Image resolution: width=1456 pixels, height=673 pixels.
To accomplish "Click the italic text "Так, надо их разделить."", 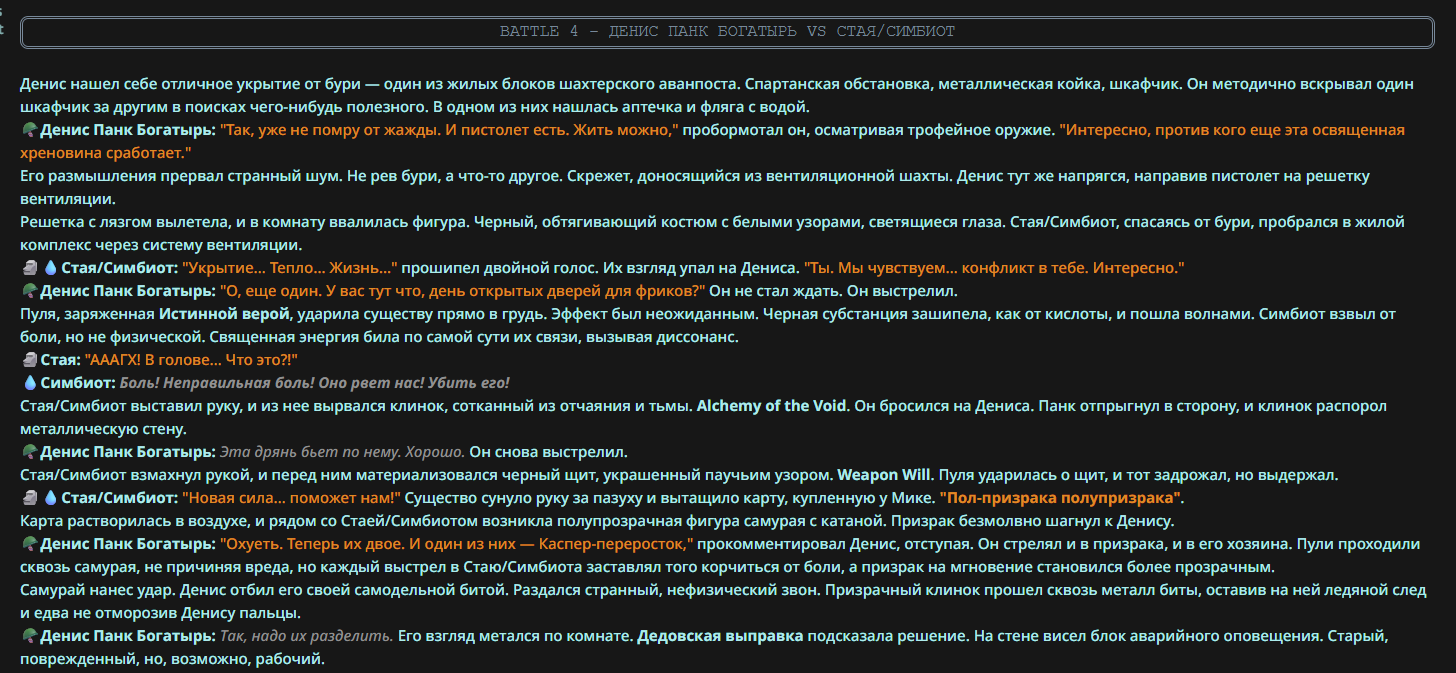I will tap(307, 636).
